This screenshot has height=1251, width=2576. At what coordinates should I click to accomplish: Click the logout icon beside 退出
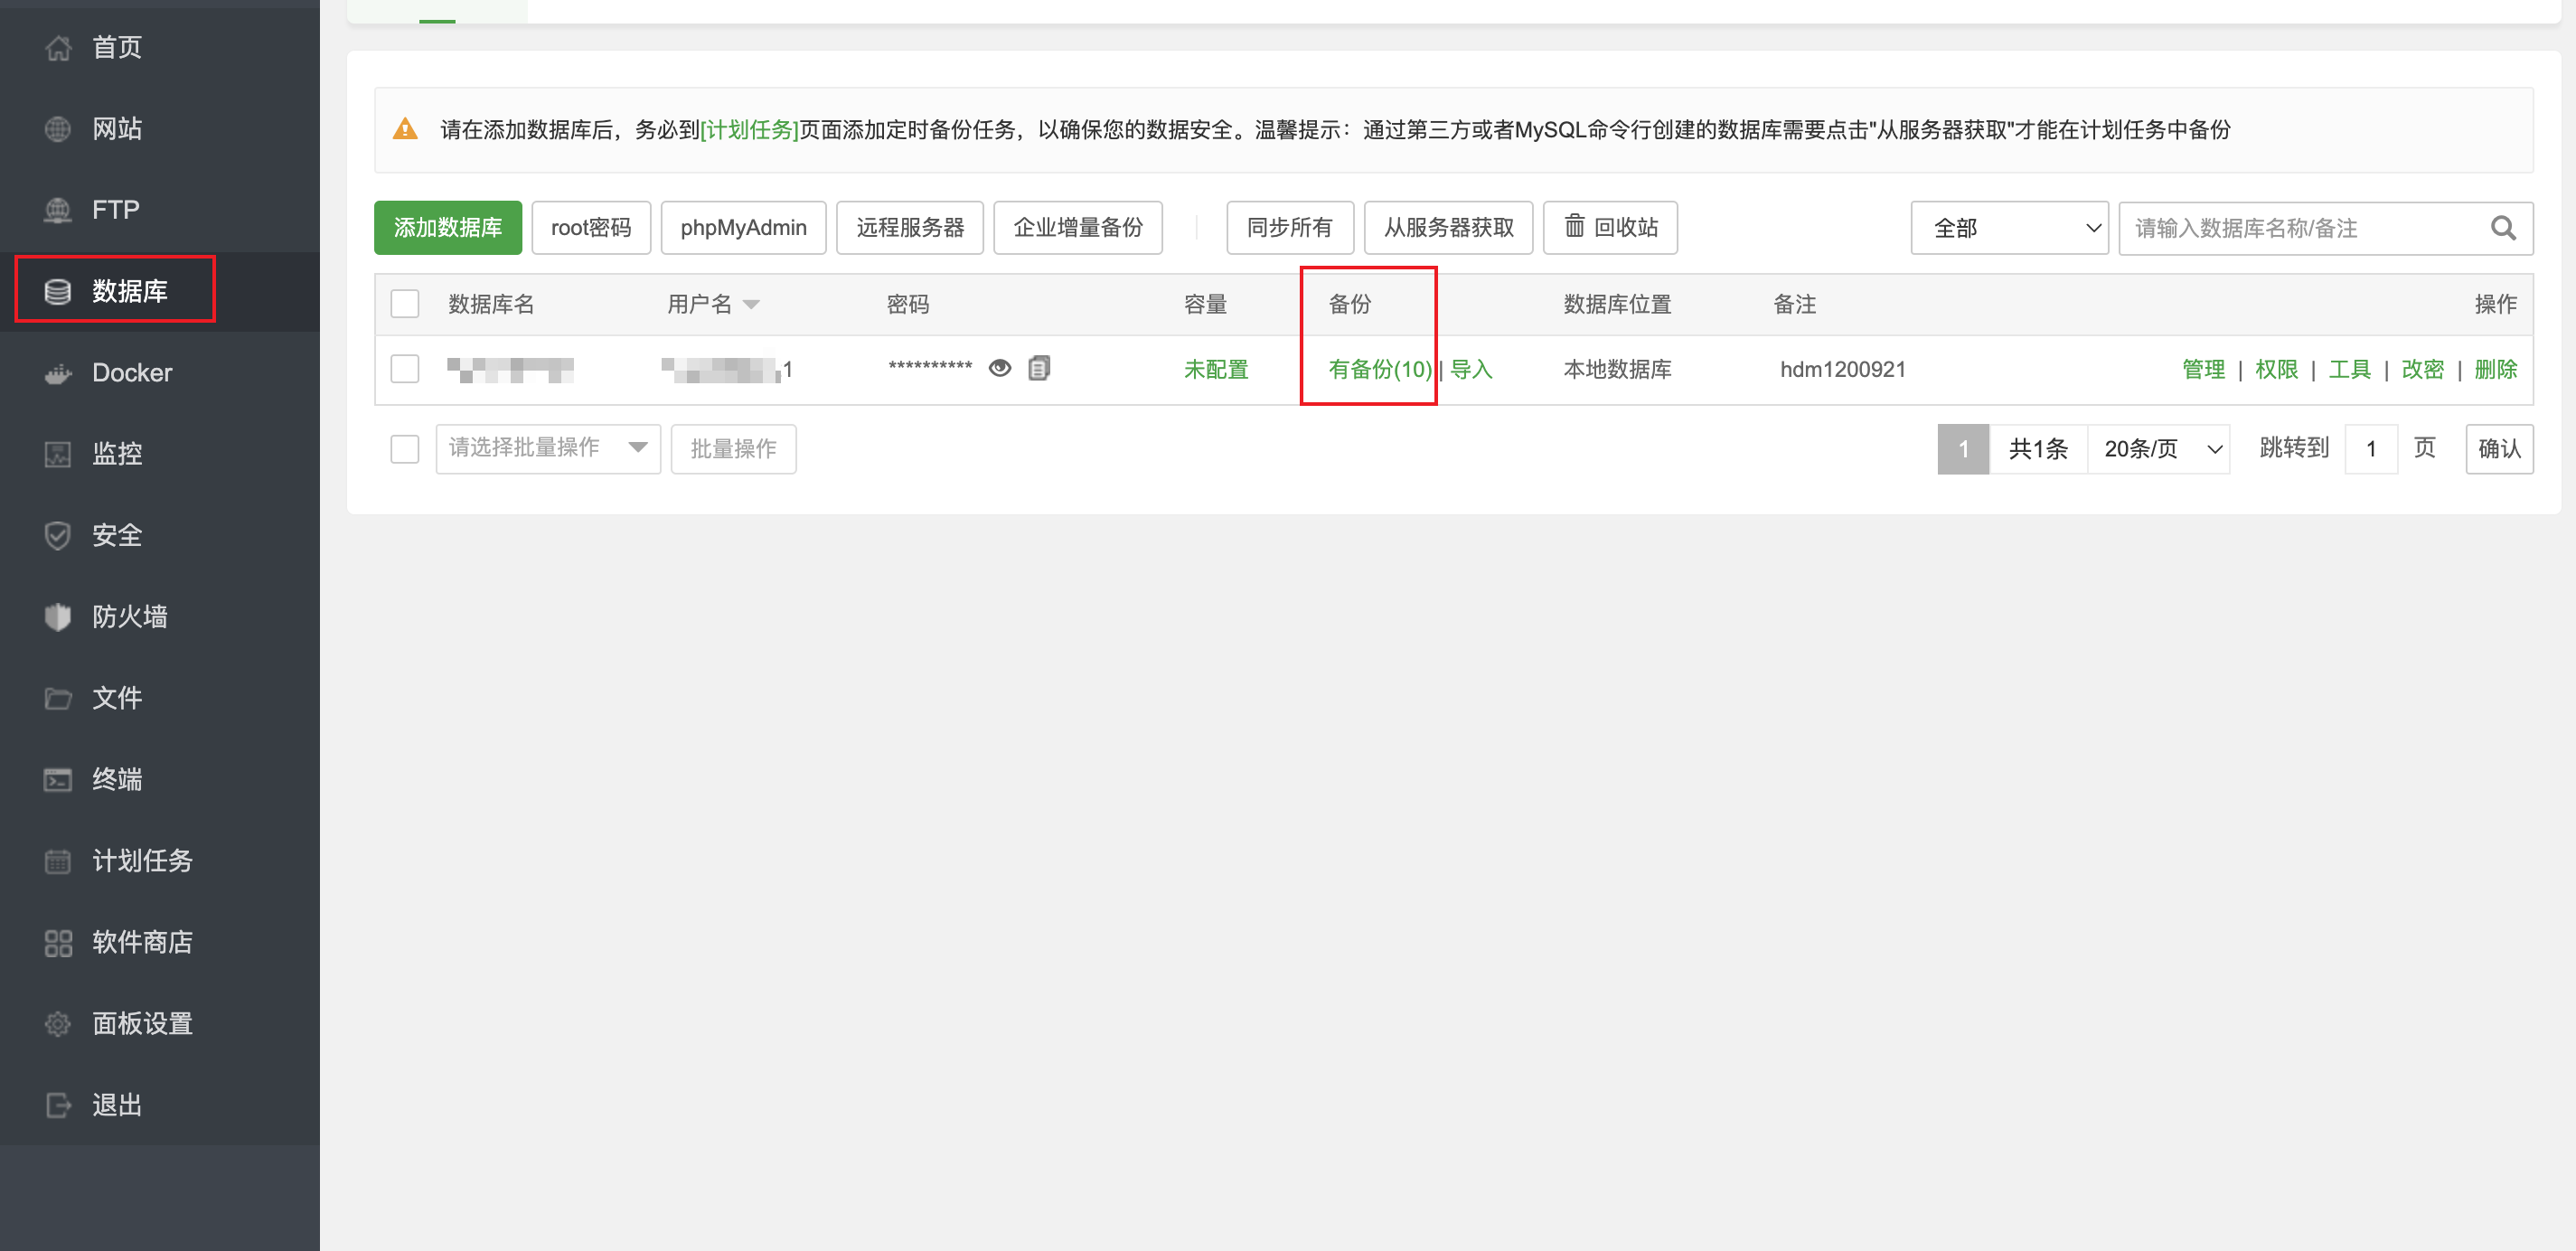58,1105
